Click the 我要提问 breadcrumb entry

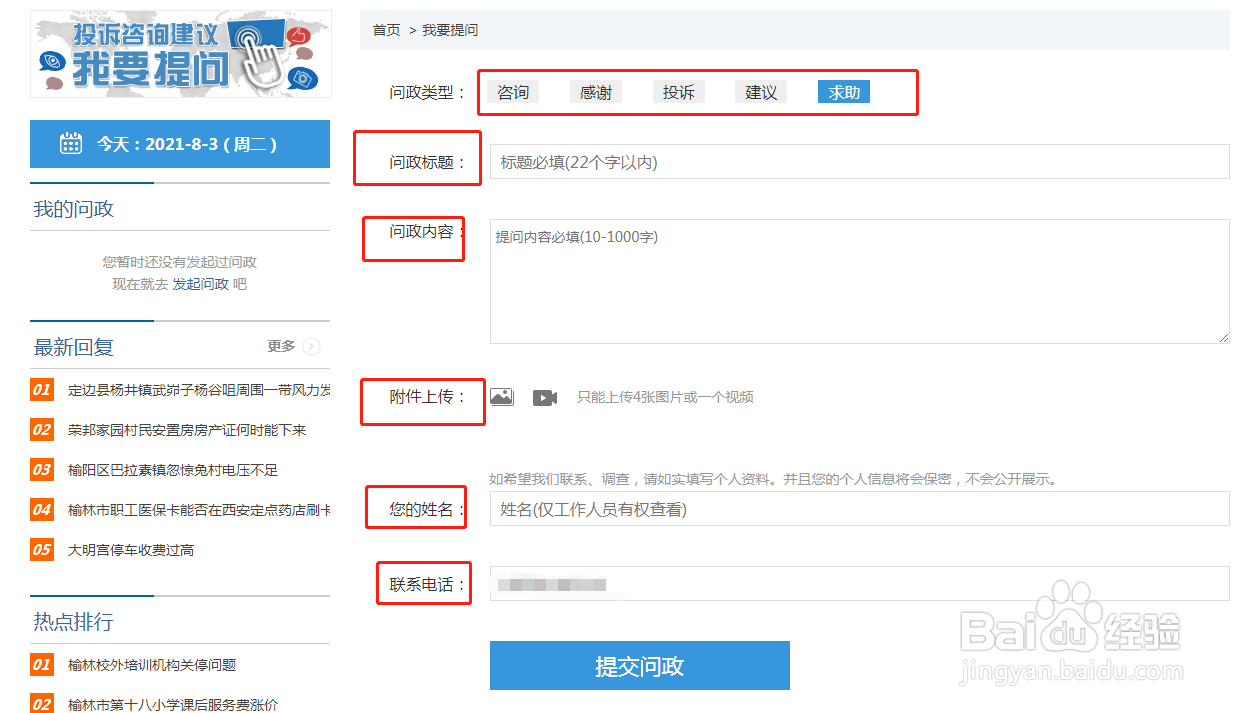tap(451, 30)
